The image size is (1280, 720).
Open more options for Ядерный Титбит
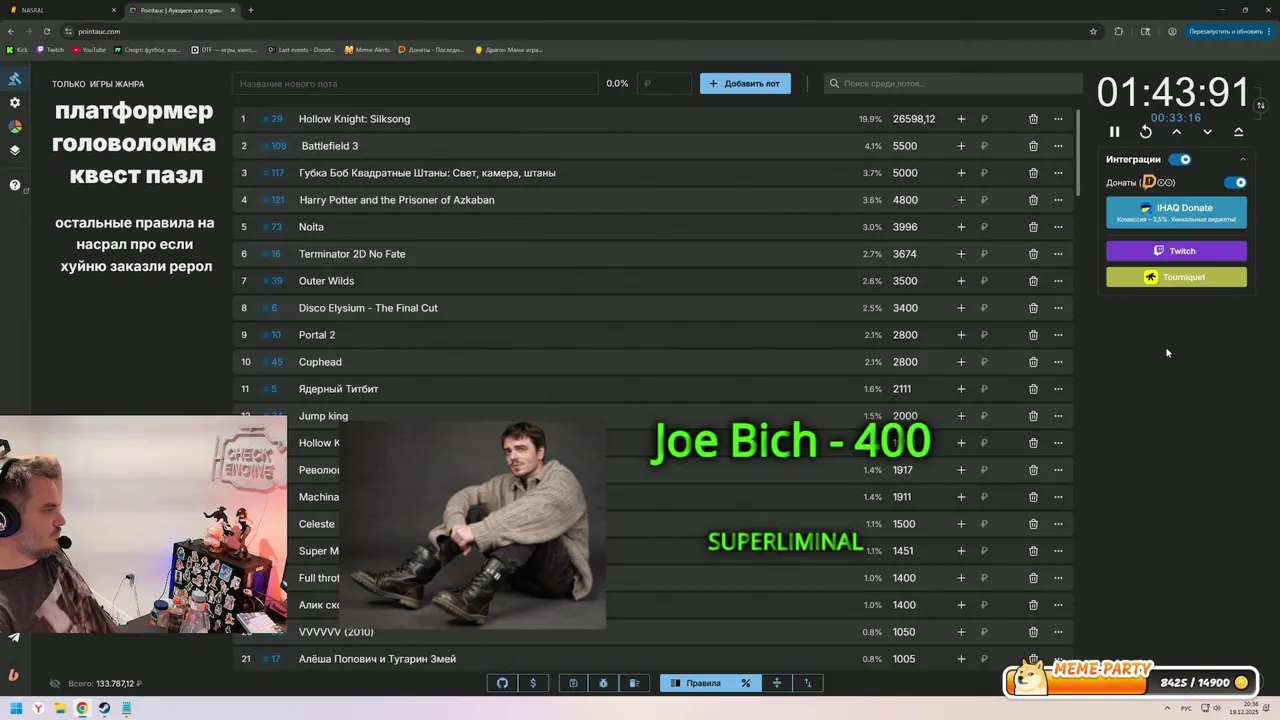tap(1058, 389)
